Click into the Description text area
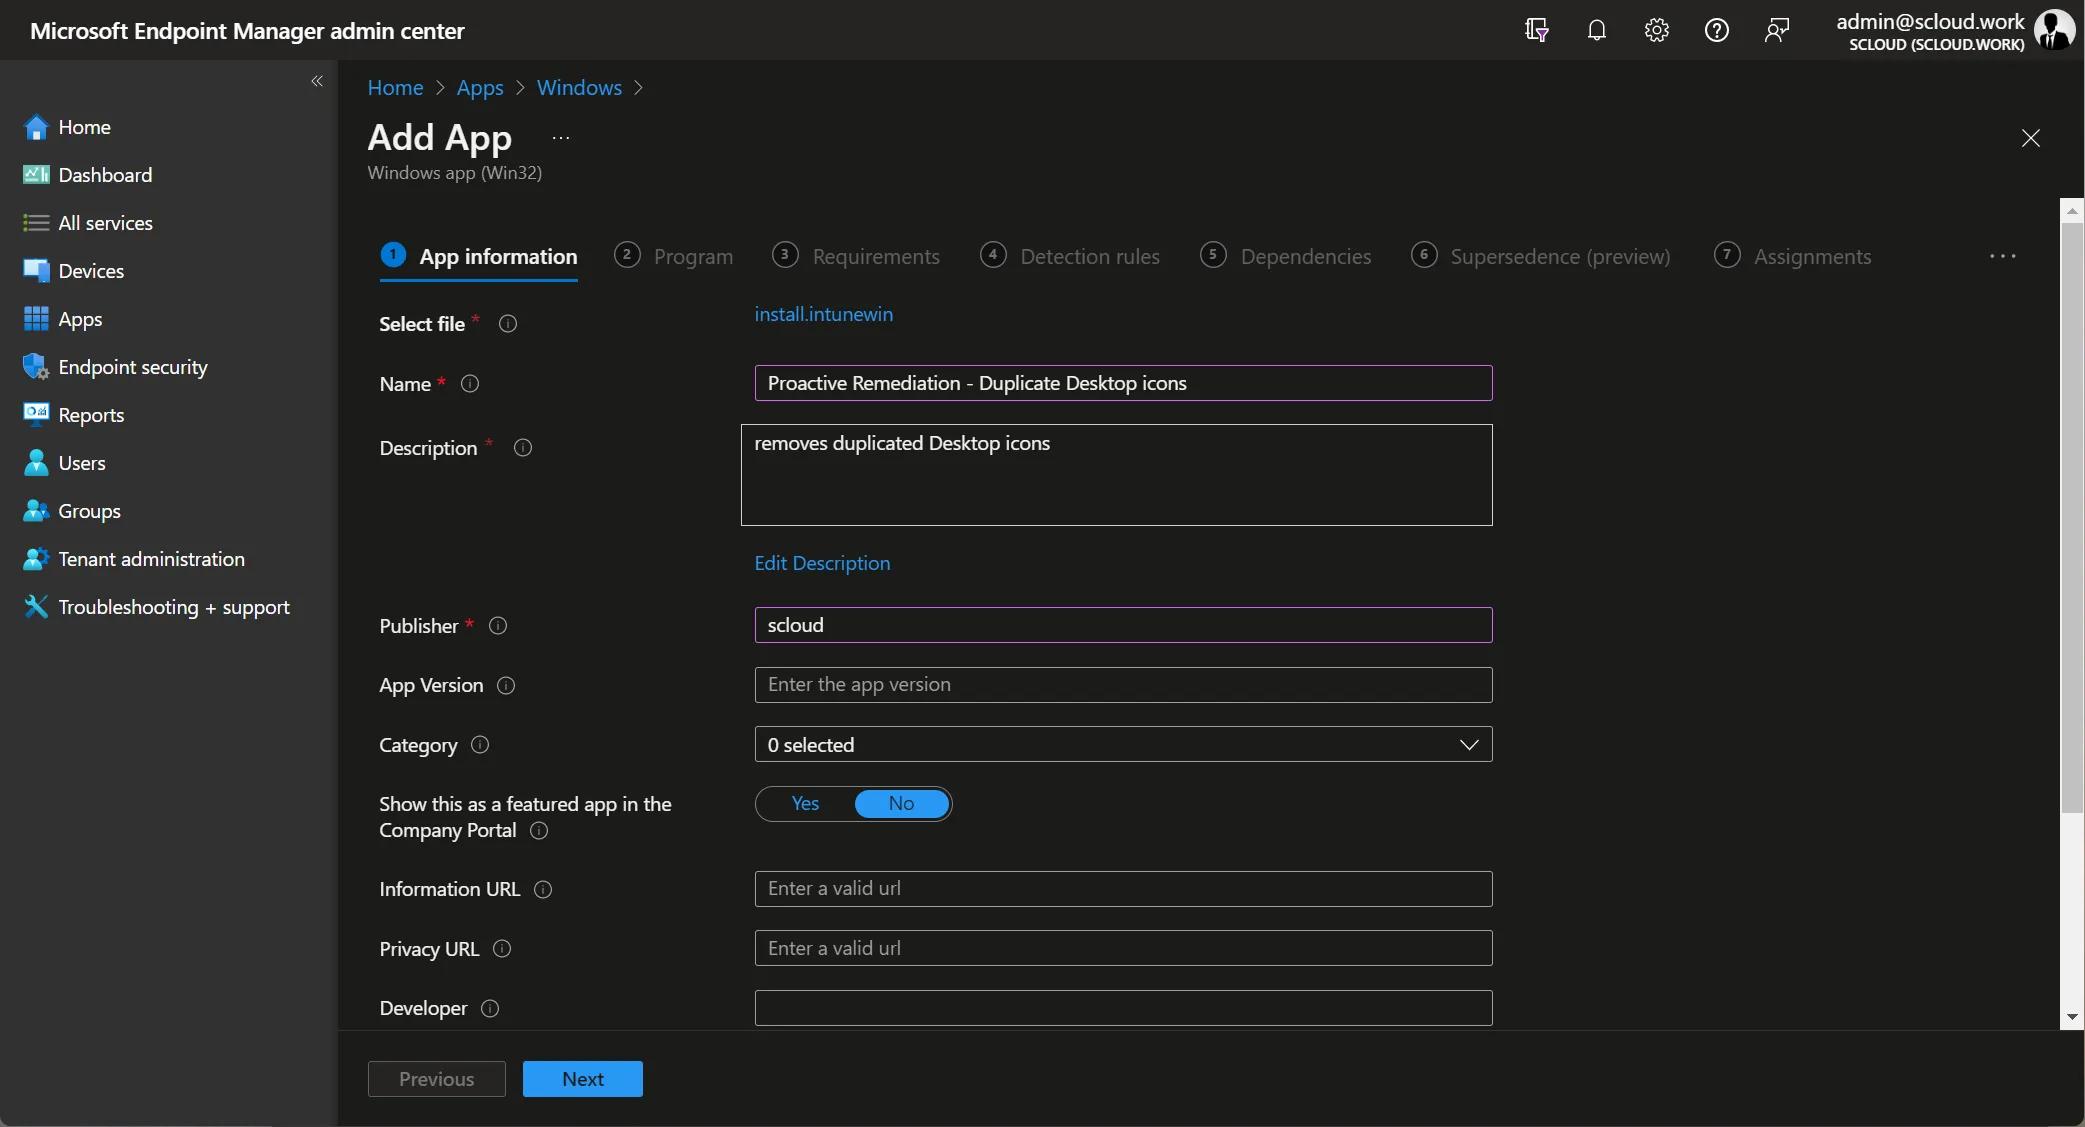This screenshot has width=2085, height=1127. (1116, 475)
